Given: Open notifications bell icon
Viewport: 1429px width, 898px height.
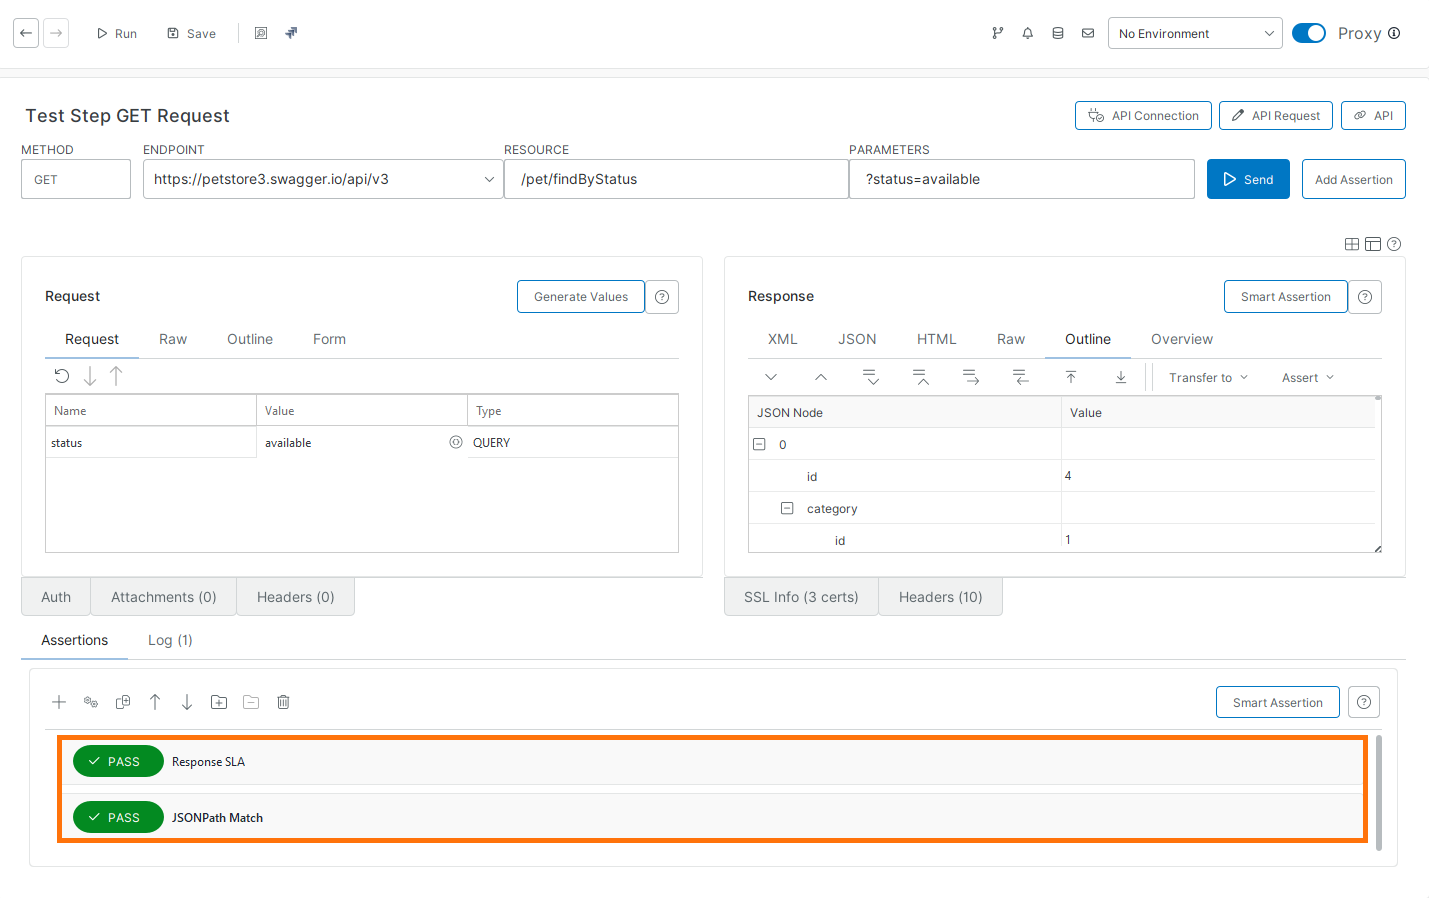Looking at the screenshot, I should coord(1027,33).
